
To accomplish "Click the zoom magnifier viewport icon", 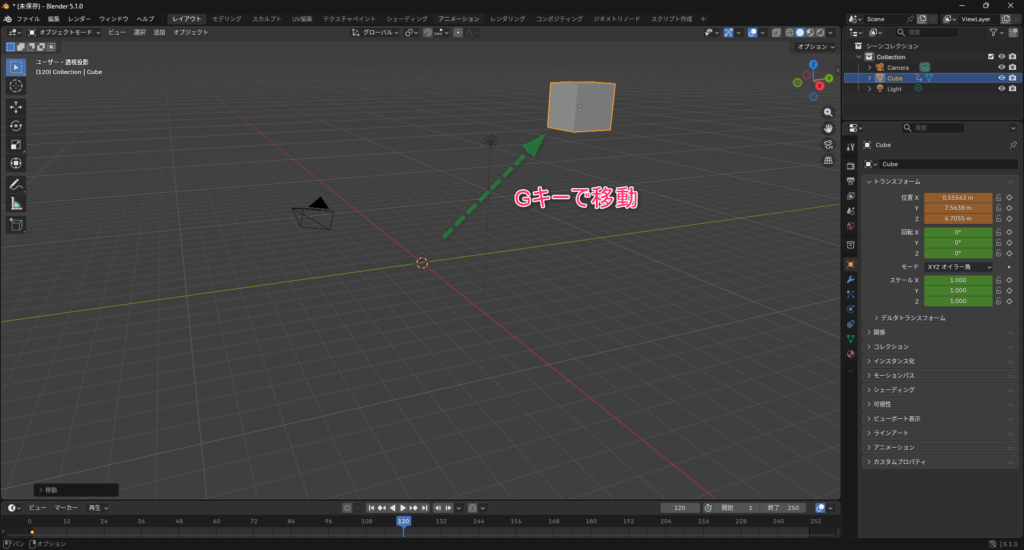I will tap(828, 112).
